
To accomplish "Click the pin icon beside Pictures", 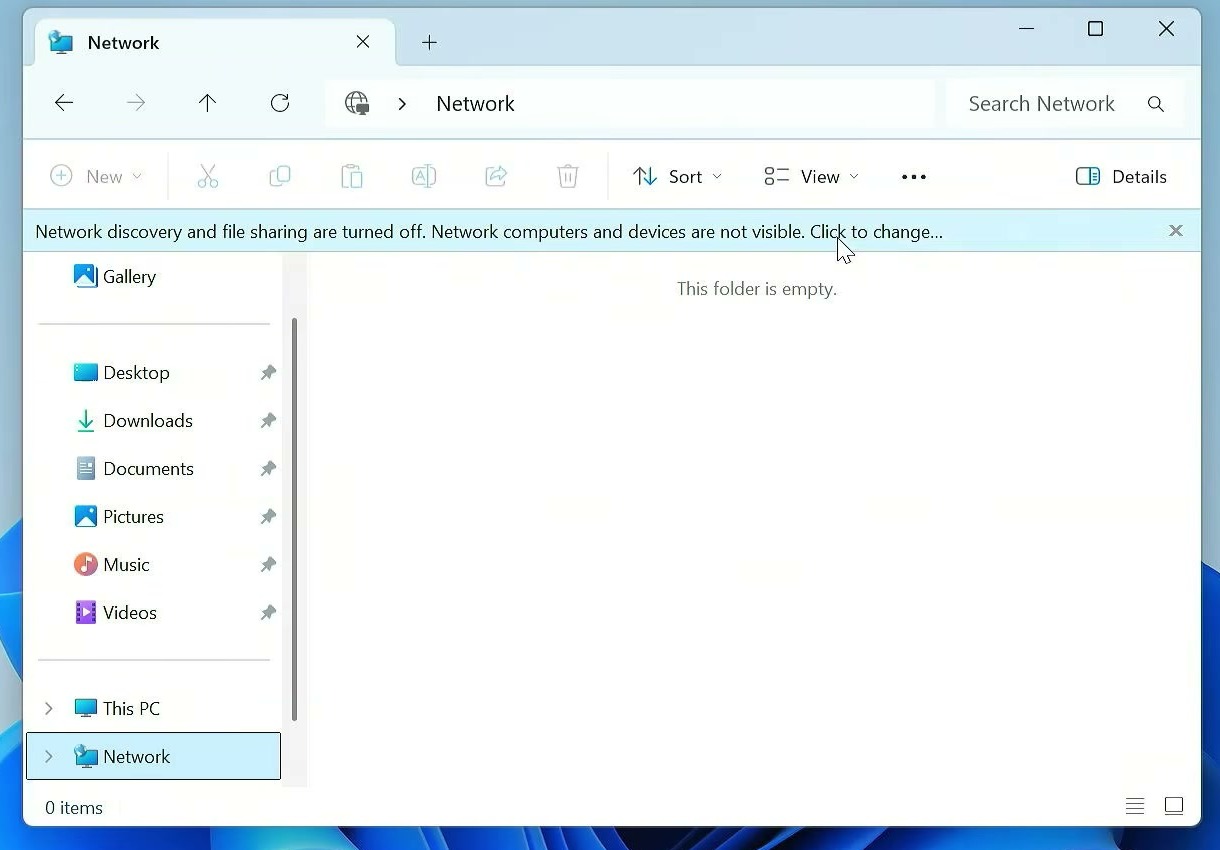I will 268,516.
